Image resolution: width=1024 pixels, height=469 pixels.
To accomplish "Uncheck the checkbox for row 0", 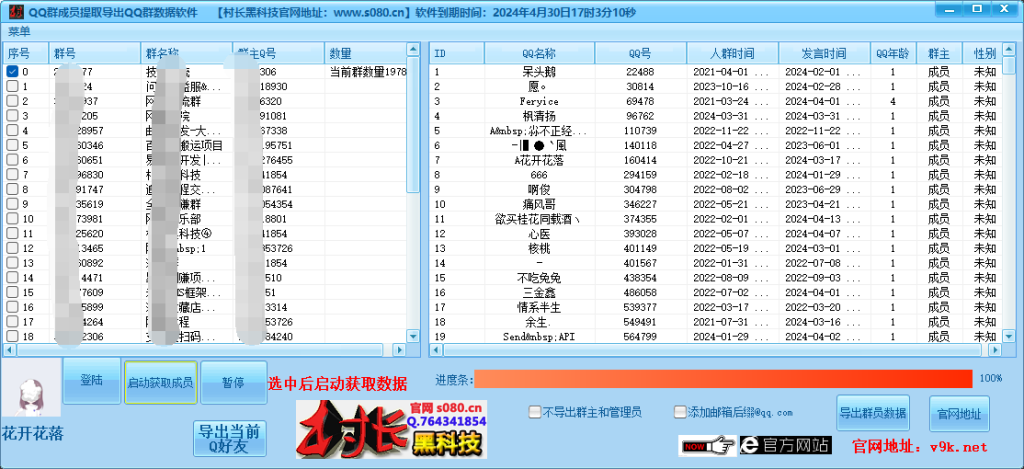I will 12,72.
